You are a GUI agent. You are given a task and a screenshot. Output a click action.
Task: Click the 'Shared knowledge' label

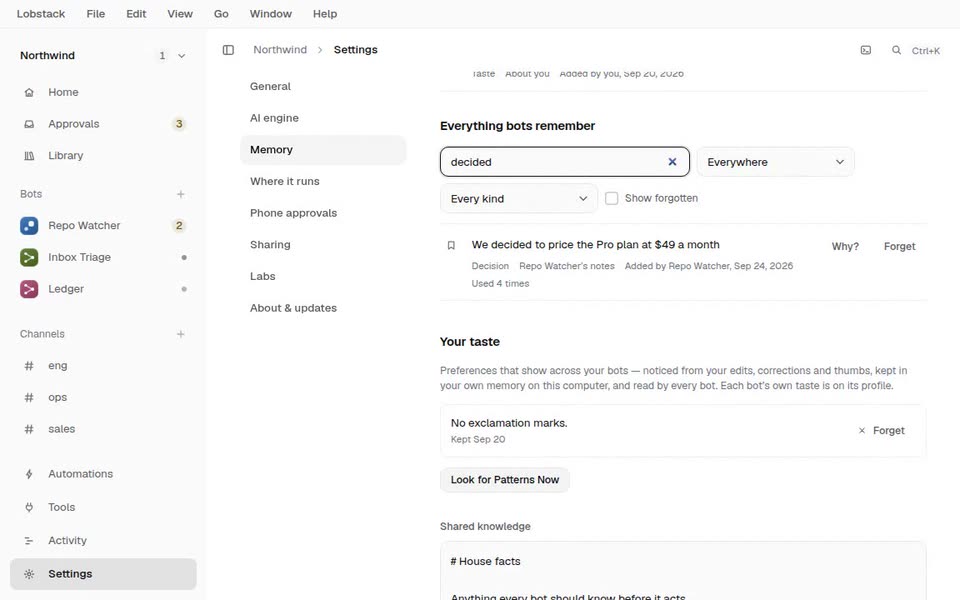click(x=485, y=527)
